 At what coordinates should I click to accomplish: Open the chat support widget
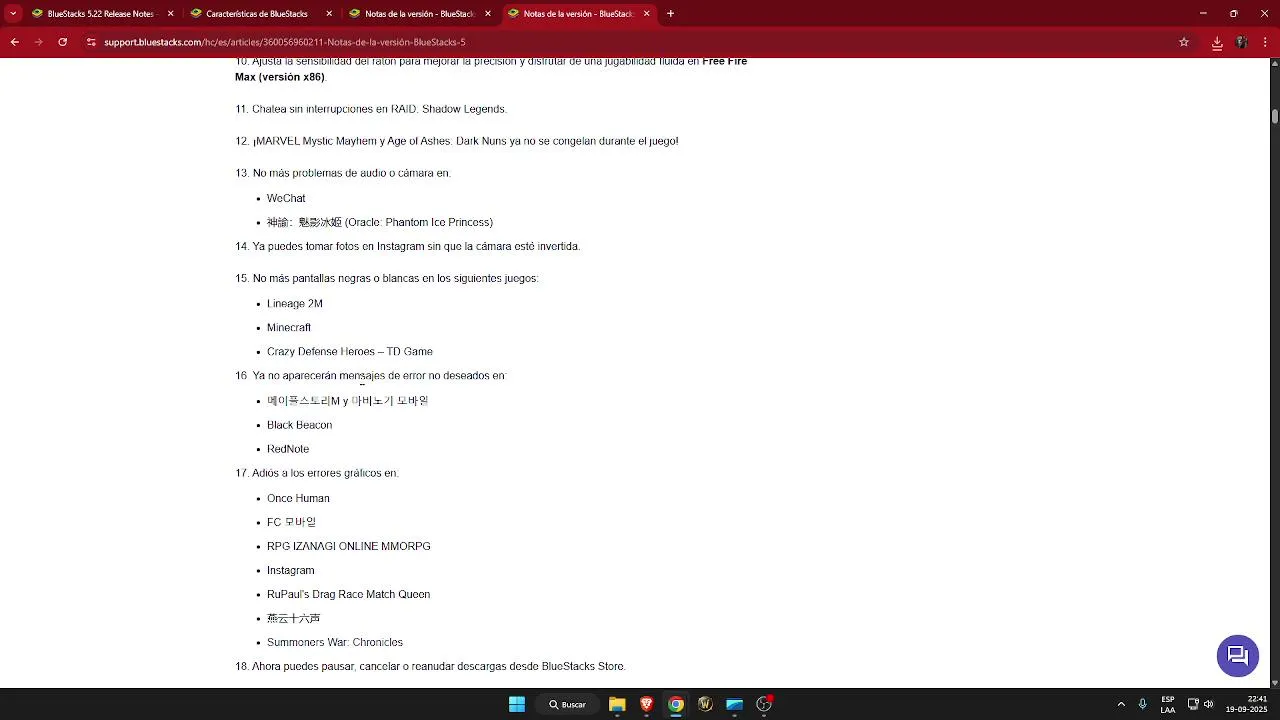1237,655
